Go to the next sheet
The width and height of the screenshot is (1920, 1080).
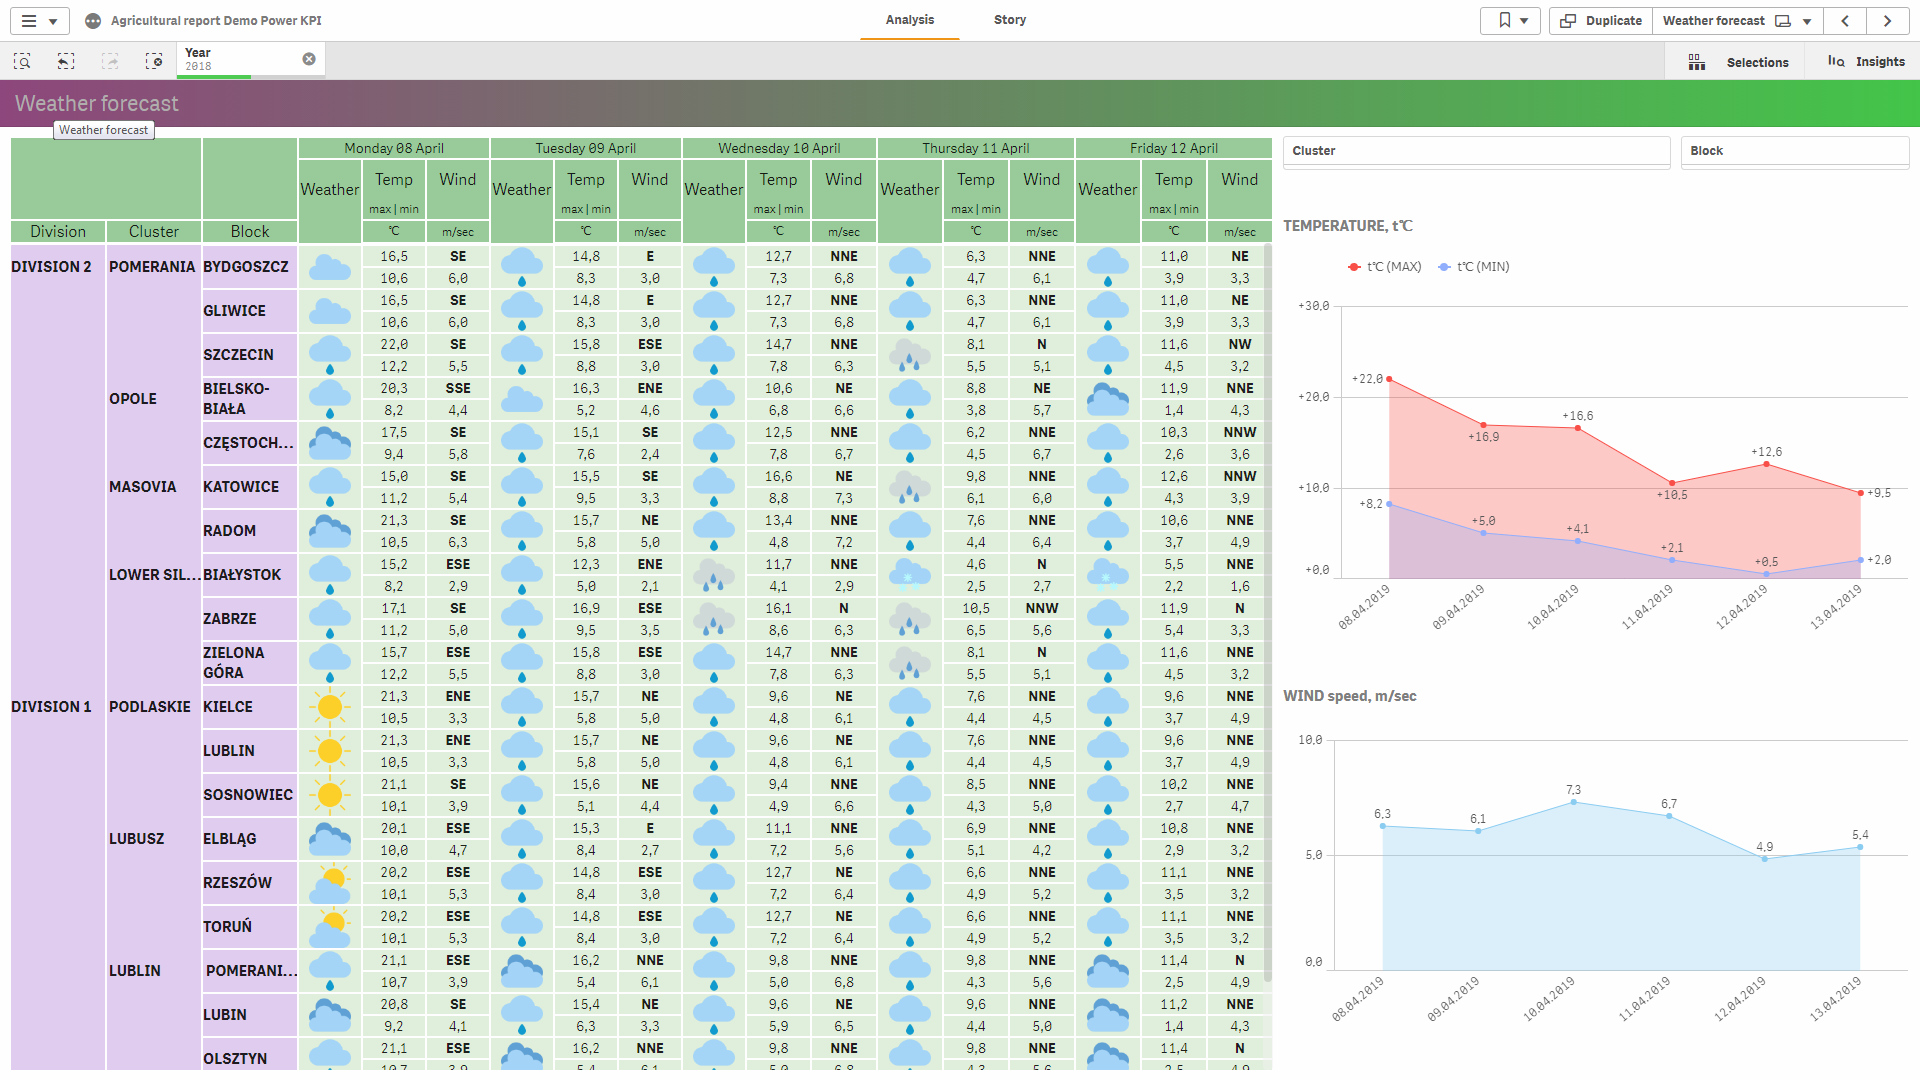pos(1887,20)
